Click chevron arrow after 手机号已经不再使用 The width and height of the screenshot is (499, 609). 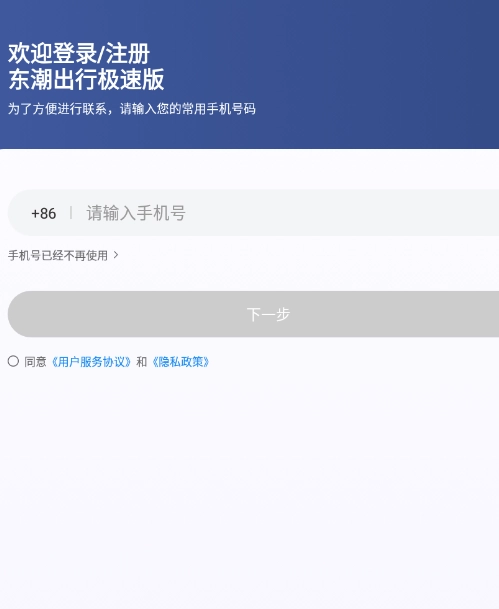pos(116,255)
